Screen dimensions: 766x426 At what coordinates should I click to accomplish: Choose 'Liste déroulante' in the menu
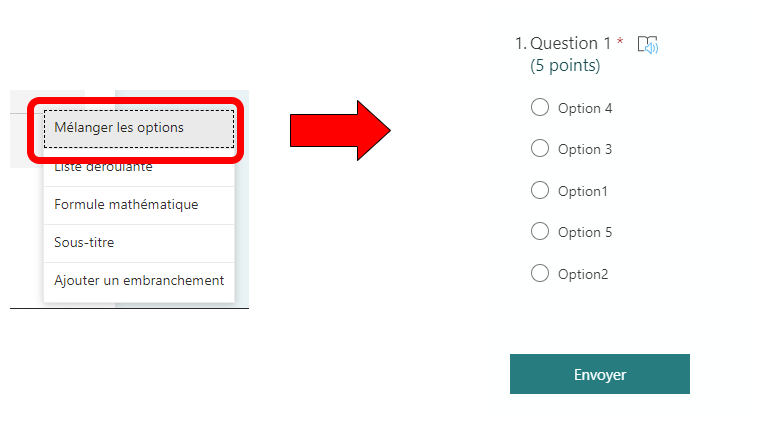click(104, 168)
